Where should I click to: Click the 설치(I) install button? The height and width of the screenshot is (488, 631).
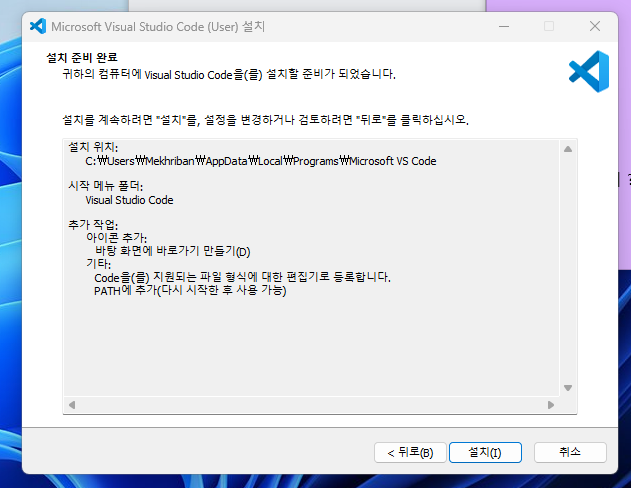(485, 453)
